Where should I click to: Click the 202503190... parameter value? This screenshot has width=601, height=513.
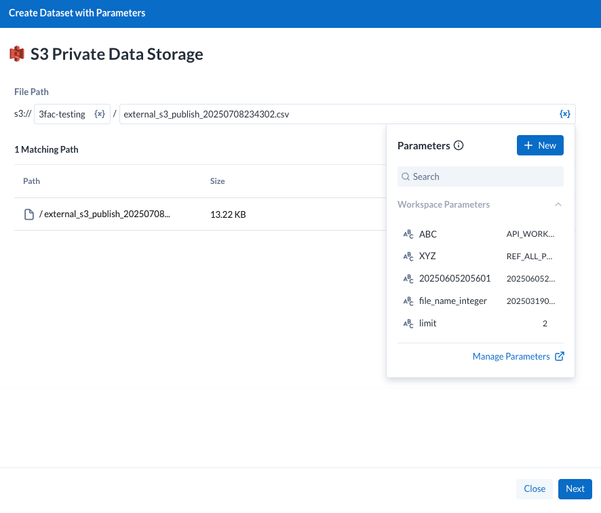530,301
